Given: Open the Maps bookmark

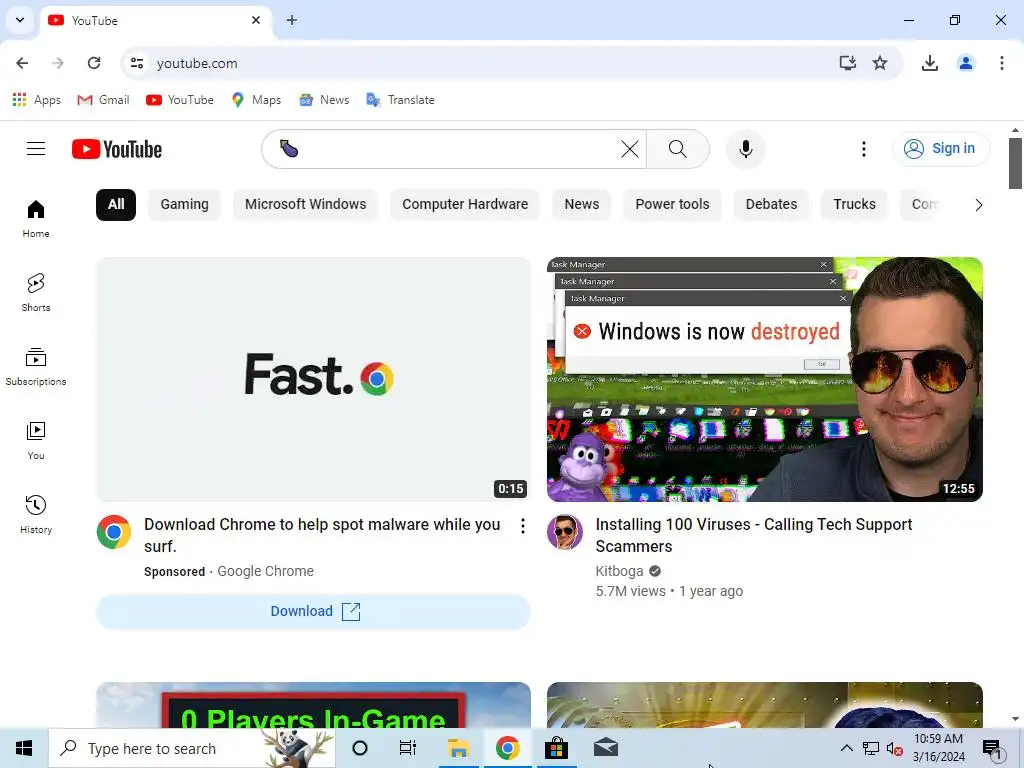Looking at the screenshot, I should 256,100.
